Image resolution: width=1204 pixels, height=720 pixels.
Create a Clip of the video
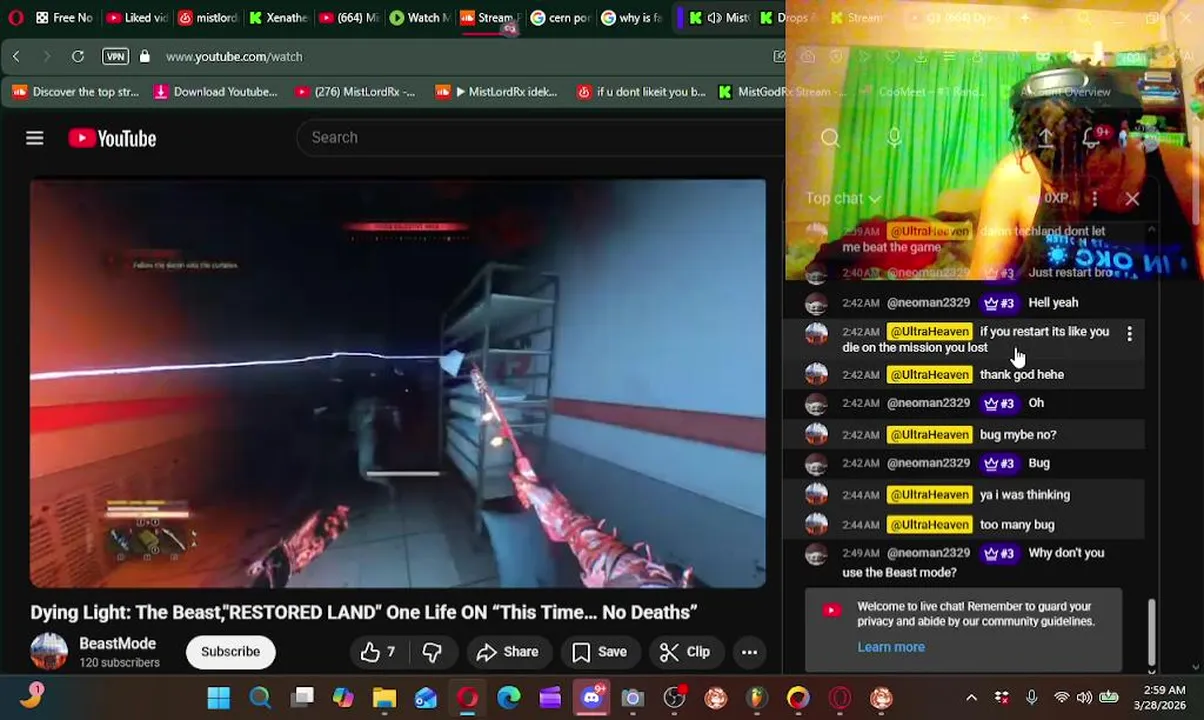click(685, 652)
